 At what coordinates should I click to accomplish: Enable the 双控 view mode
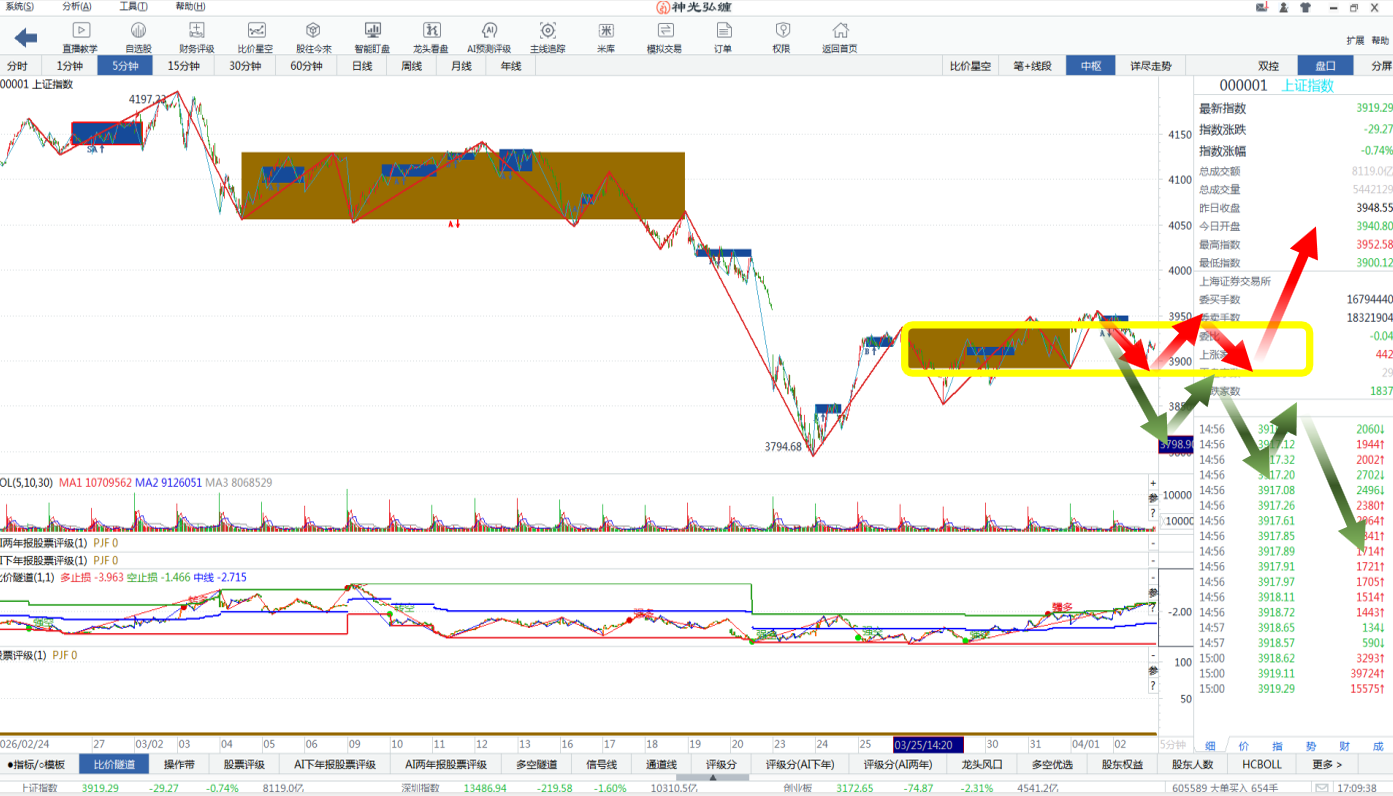(1268, 66)
